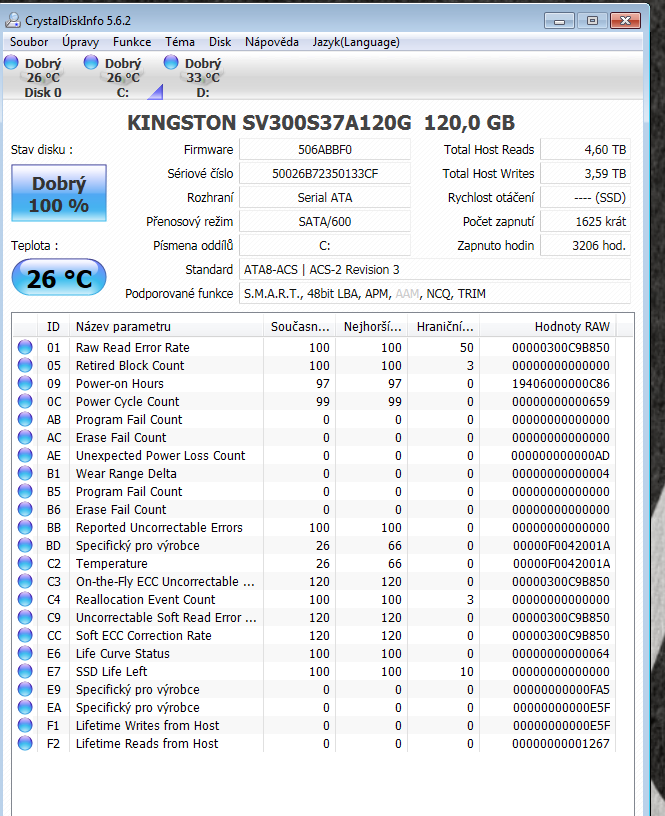The width and height of the screenshot is (665, 816).
Task: Click the Nejhorší... column header
Action: [372, 326]
